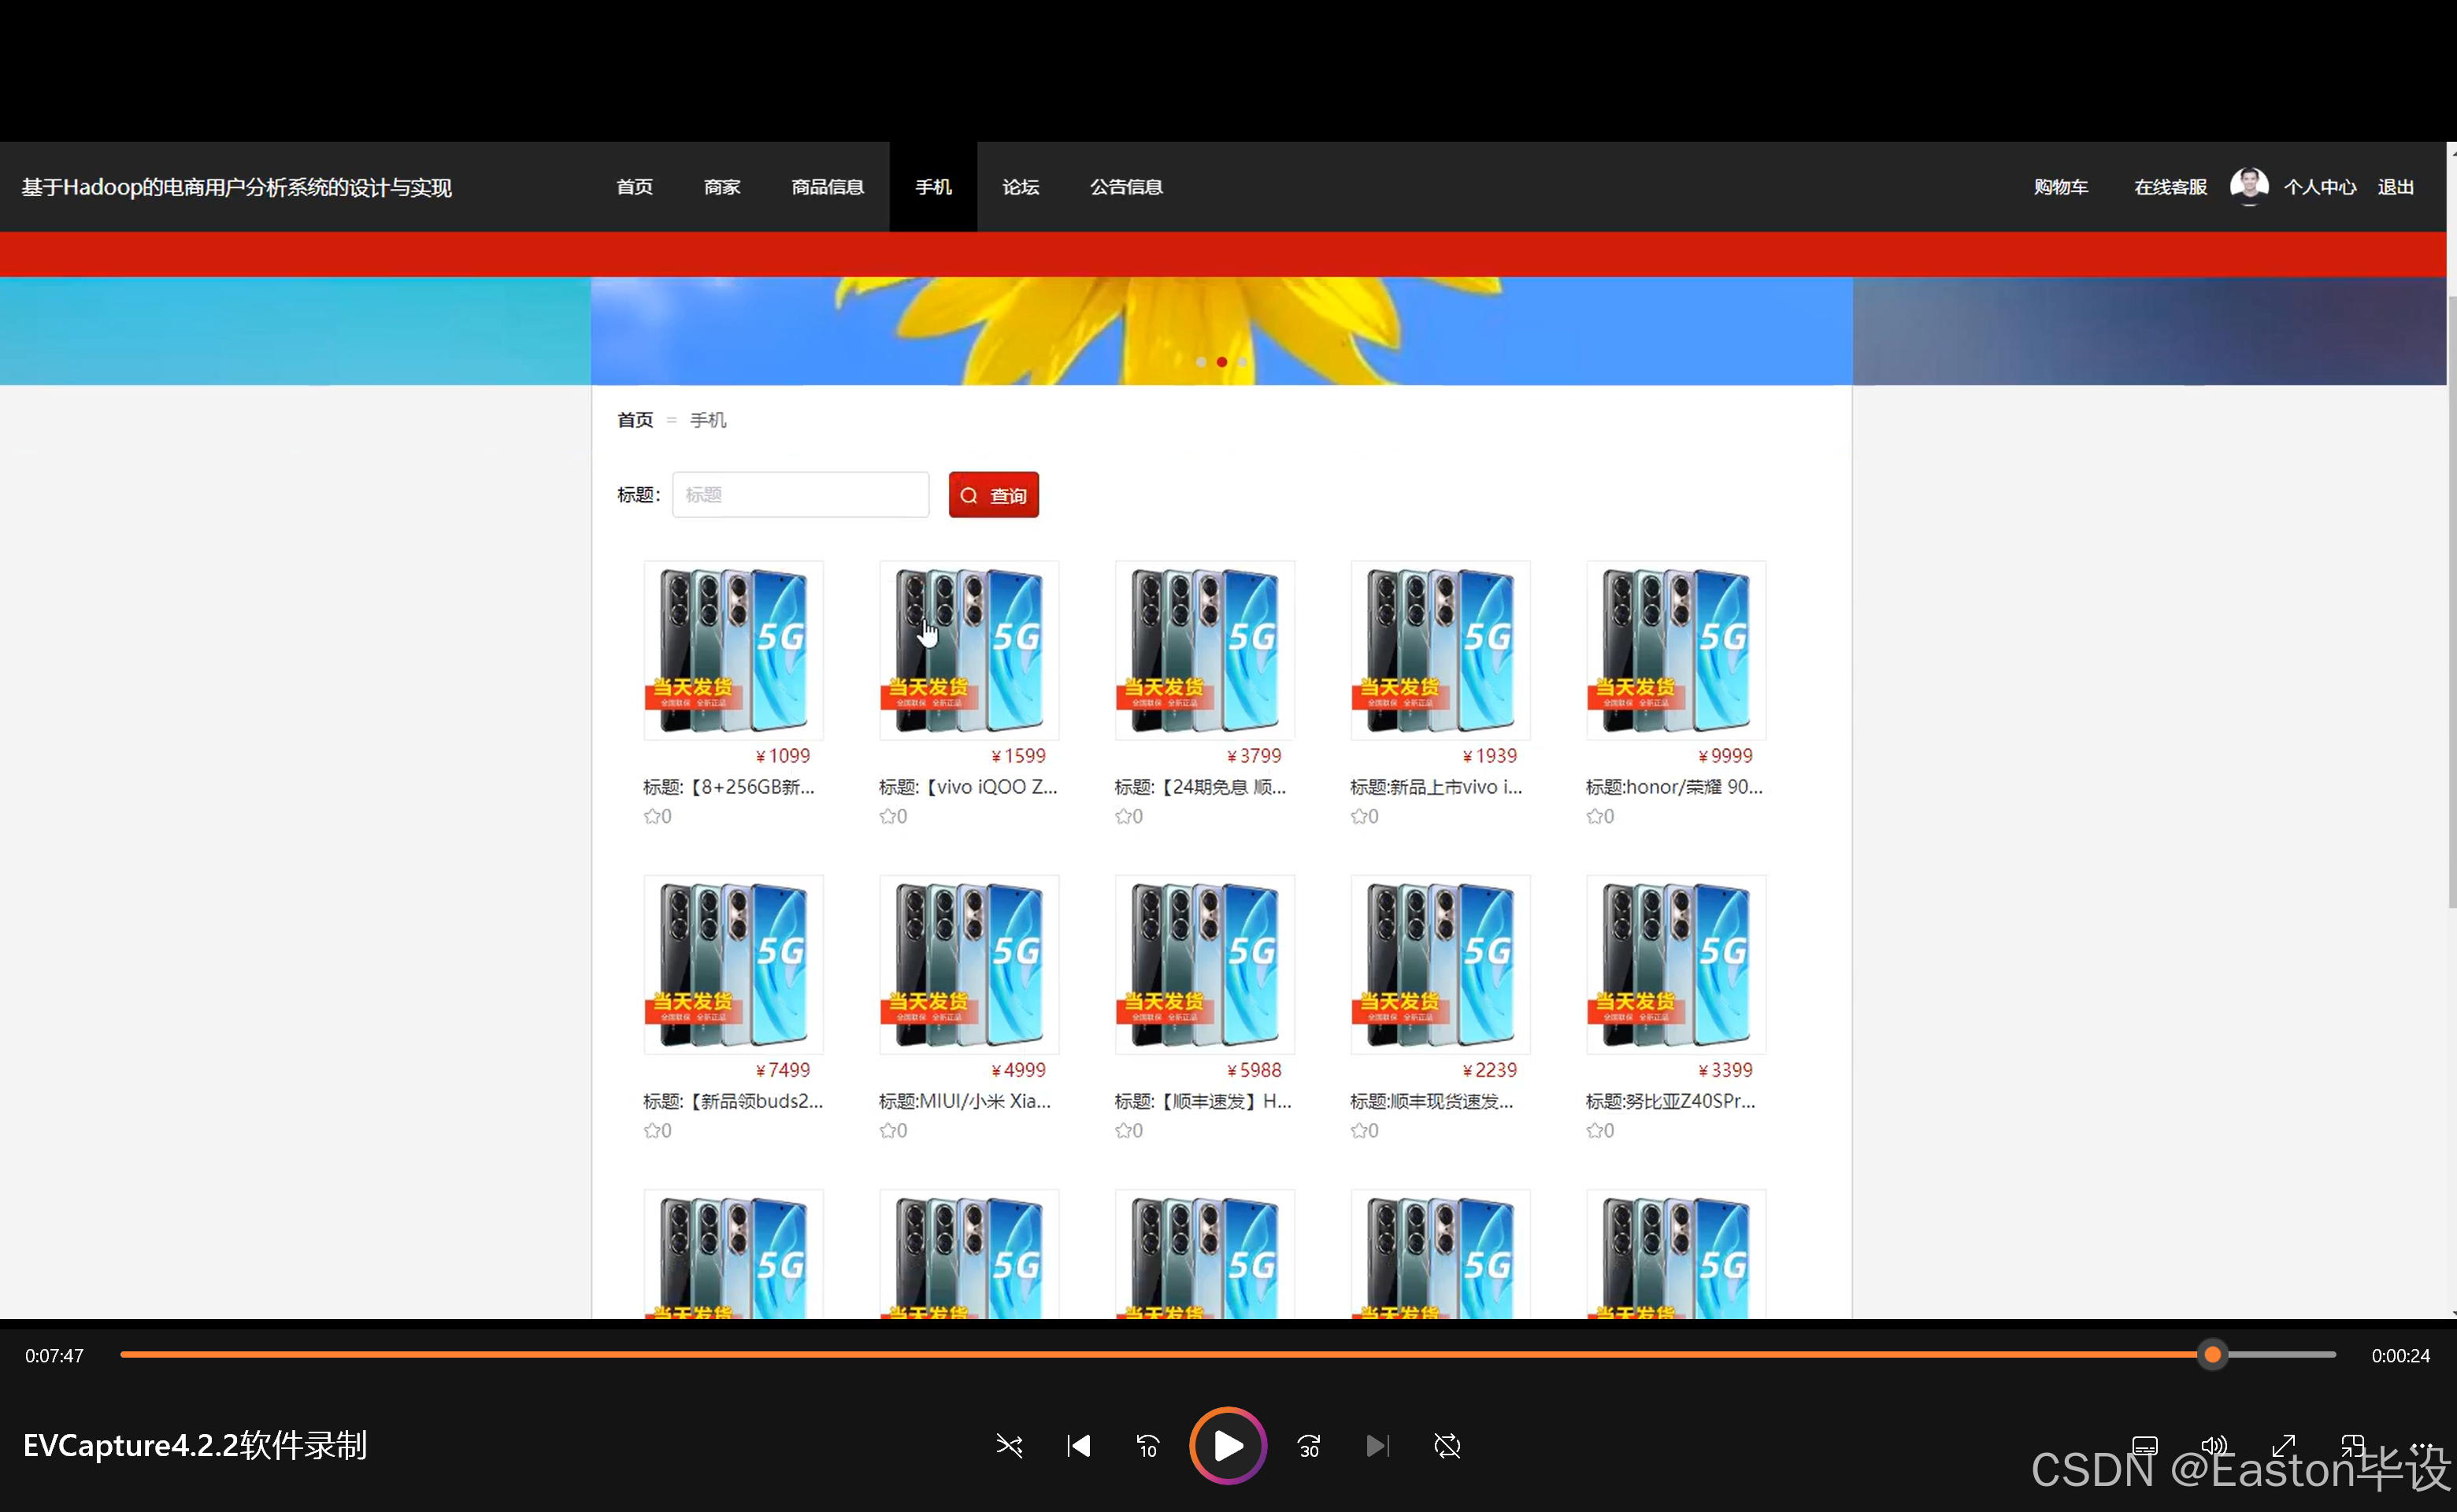
Task: Open the ¥9999 phone thumbnail
Action: (1676, 650)
